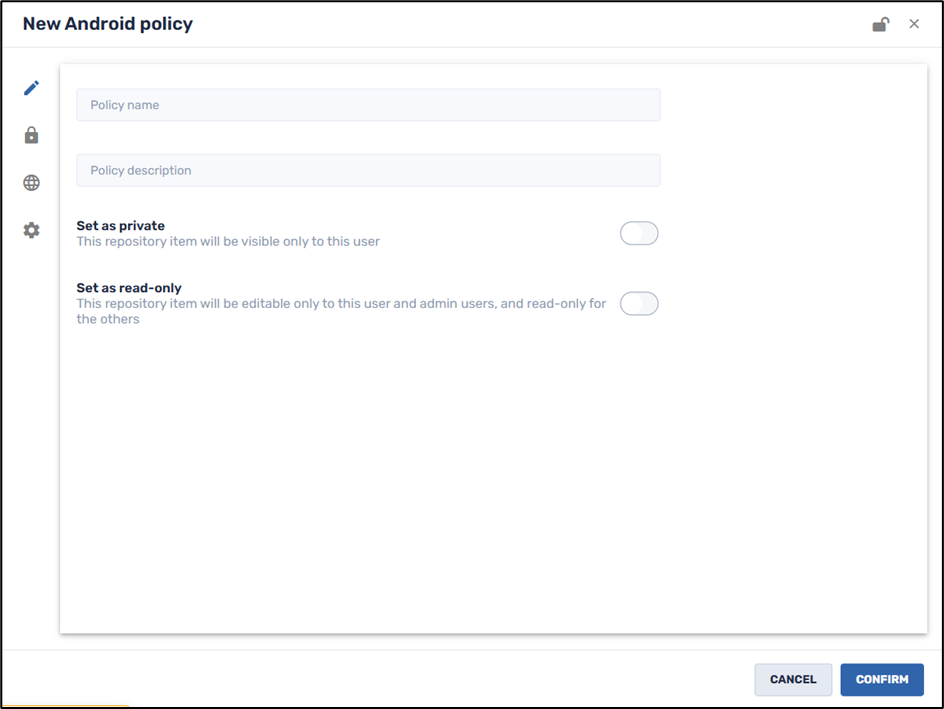The width and height of the screenshot is (944, 709).
Task: Open the lock security section in sidebar
Action: coord(31,135)
